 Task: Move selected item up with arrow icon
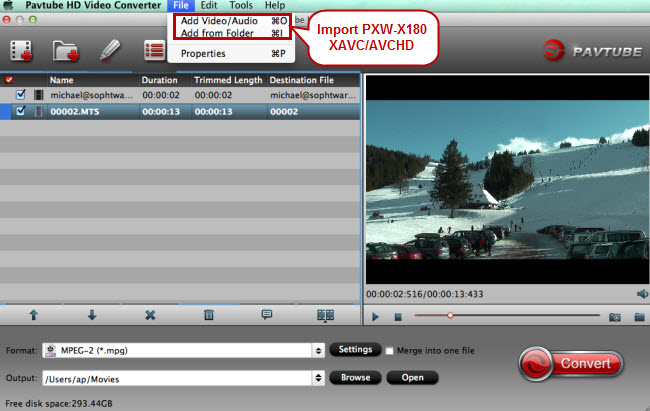tap(34, 315)
